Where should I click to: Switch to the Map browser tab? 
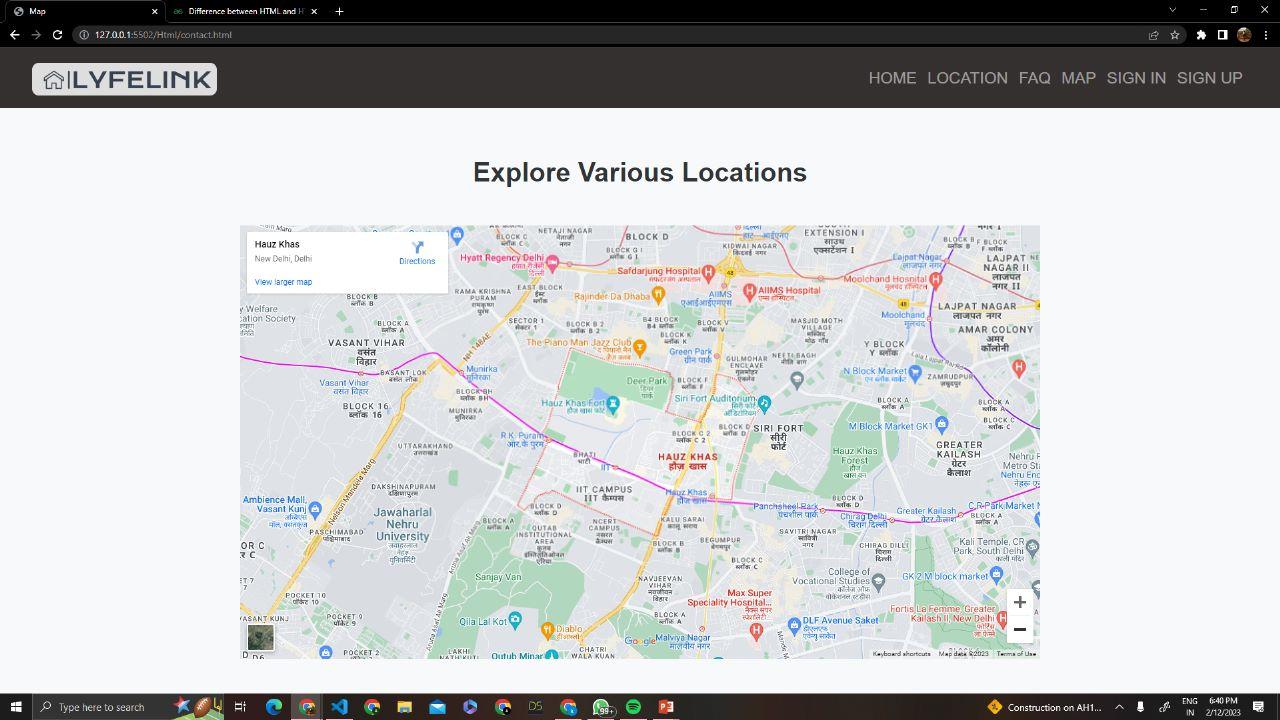85,11
